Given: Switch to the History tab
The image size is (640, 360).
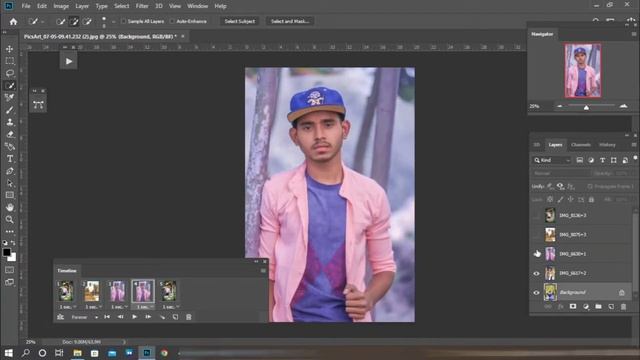Looking at the screenshot, I should (607, 145).
